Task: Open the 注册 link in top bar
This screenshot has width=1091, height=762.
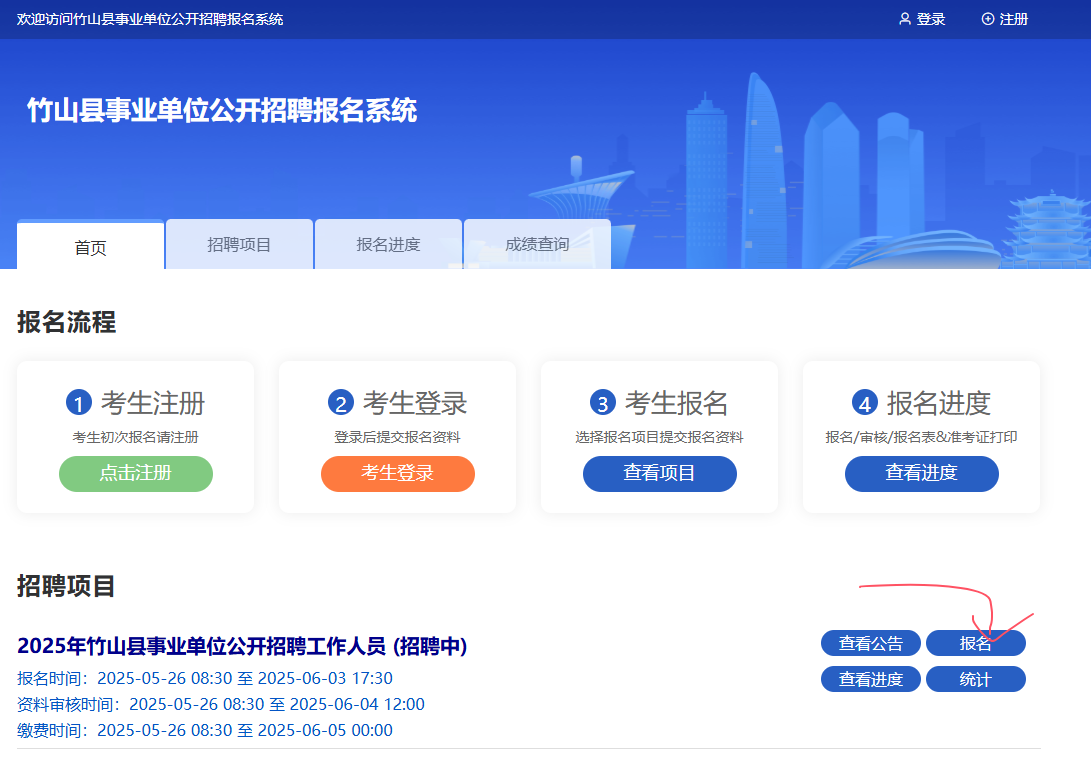Action: pos(1014,19)
